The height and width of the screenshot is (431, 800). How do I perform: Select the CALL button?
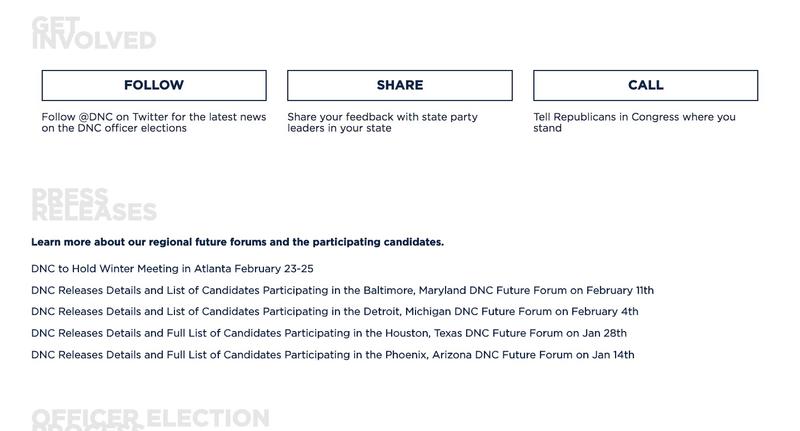[x=645, y=85]
